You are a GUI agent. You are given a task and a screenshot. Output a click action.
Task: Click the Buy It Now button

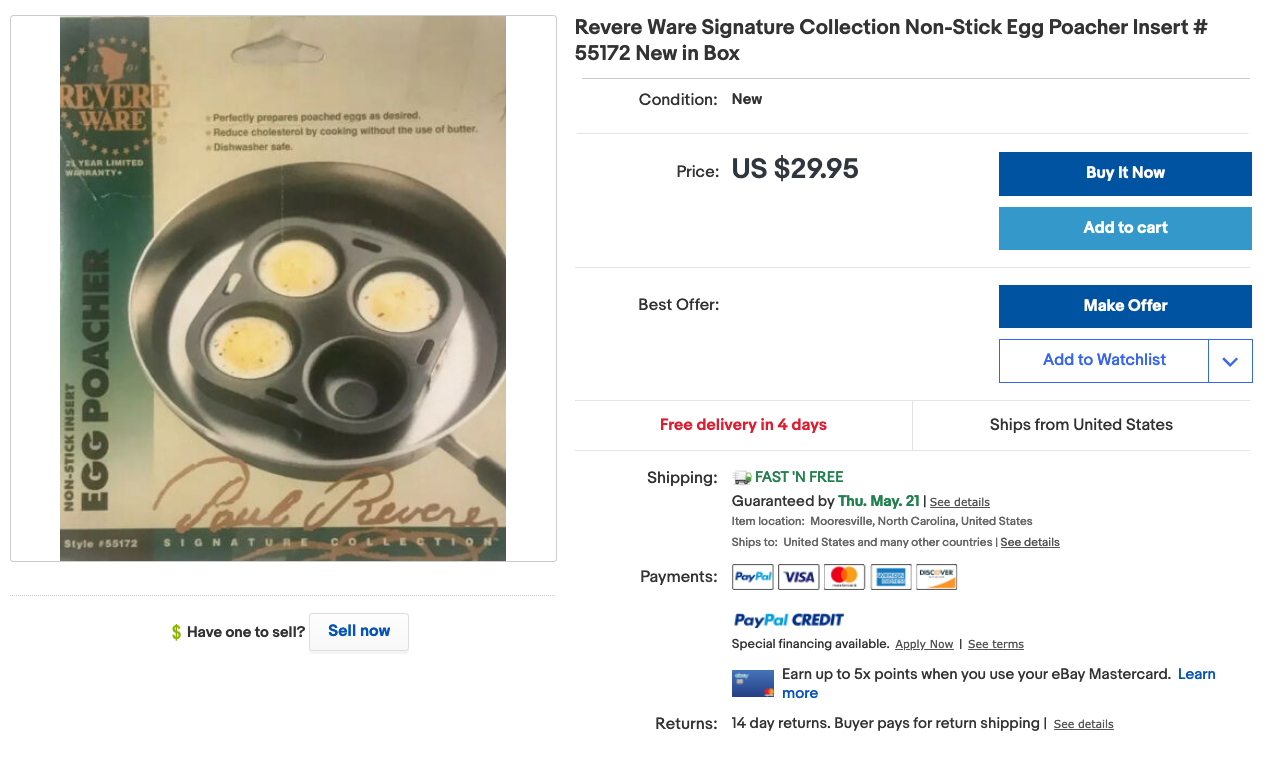click(x=1124, y=173)
